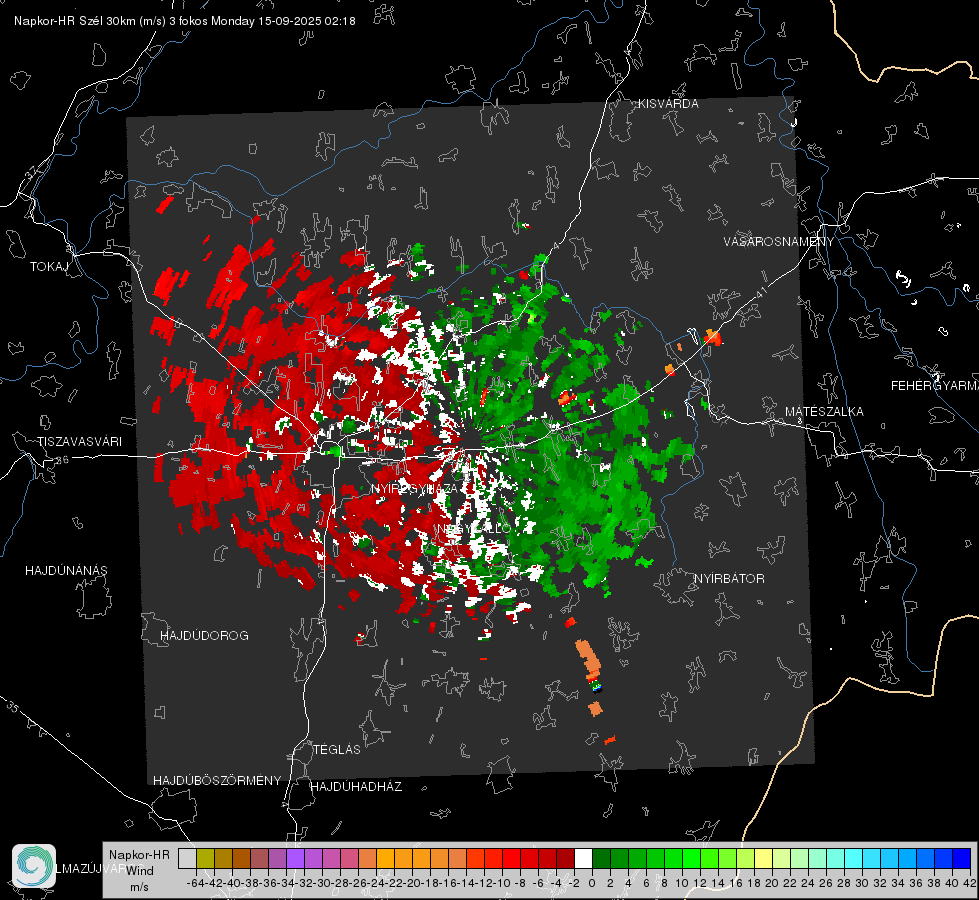This screenshot has width=979, height=900.
Task: Select the white zero-velocity swatch in legend
Action: click(x=583, y=858)
